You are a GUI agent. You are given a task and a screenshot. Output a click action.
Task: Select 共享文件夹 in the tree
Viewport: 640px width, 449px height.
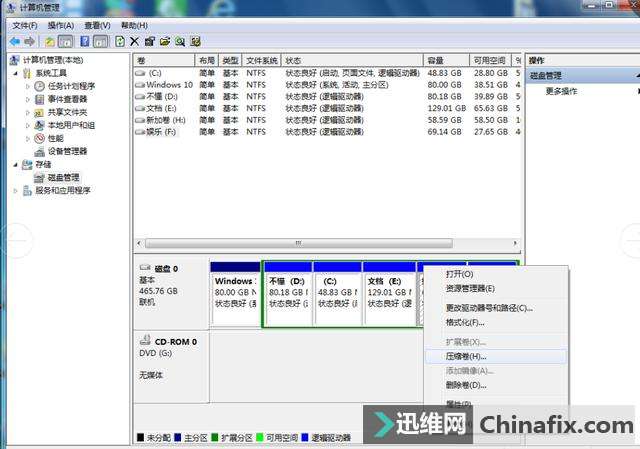(x=67, y=112)
